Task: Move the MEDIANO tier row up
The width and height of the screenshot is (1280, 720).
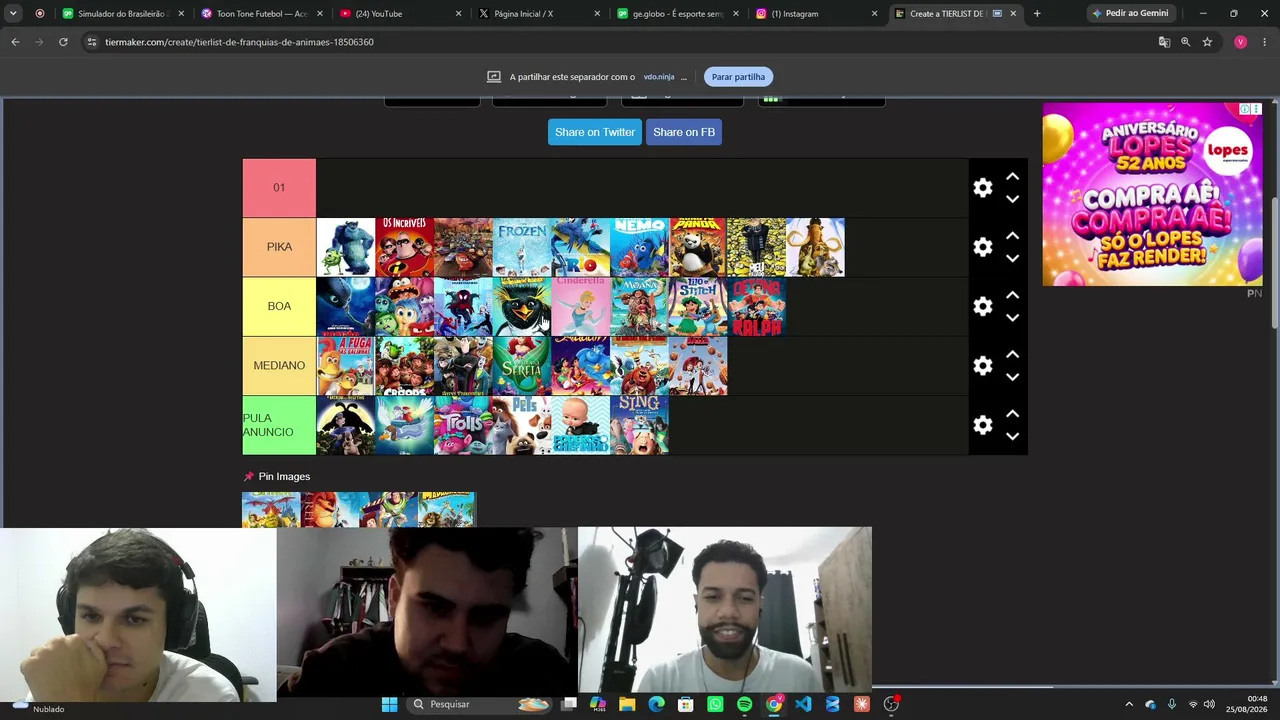Action: [1012, 354]
